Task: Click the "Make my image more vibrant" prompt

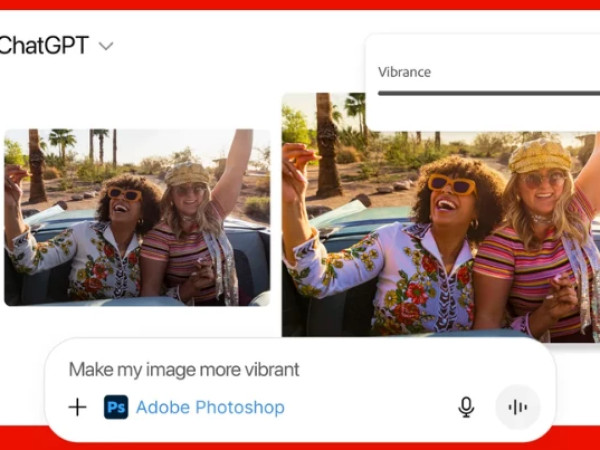Action: point(184,369)
